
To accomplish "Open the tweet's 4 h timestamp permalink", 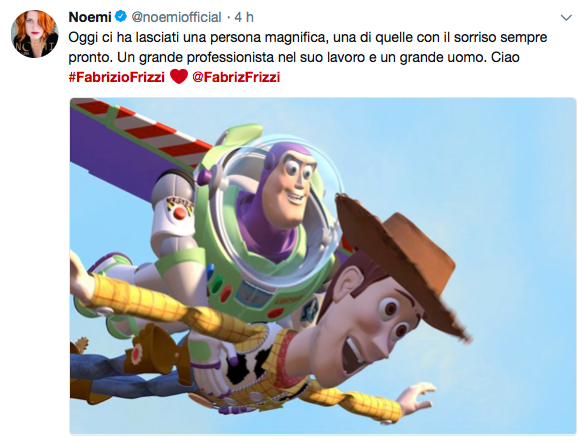I will 244,17.
